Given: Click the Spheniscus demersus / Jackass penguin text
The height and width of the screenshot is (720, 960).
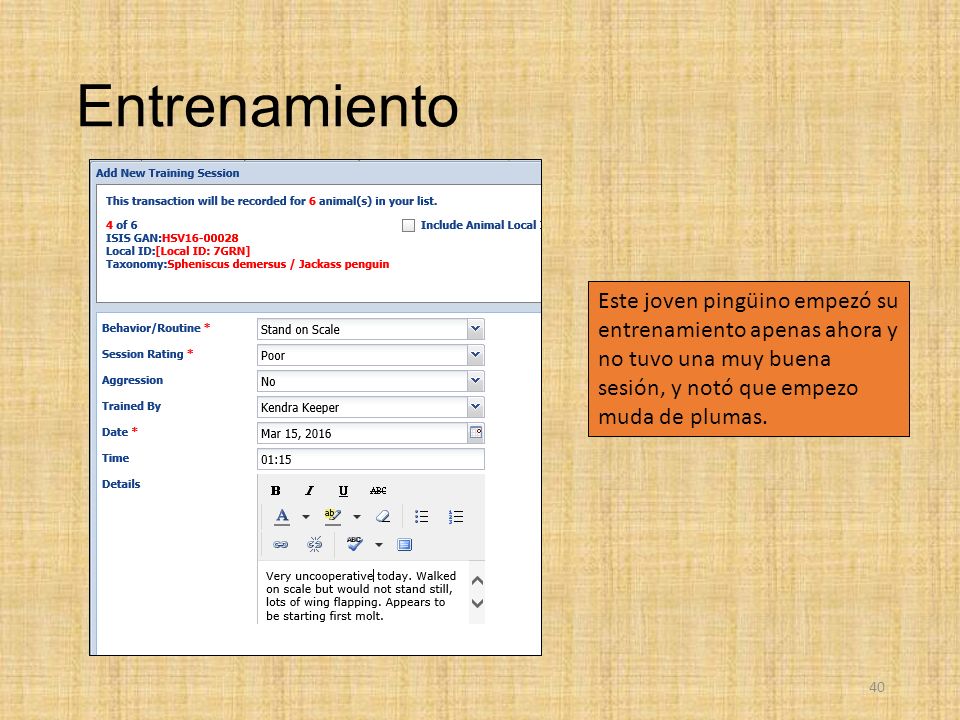Looking at the screenshot, I should pos(278,264).
